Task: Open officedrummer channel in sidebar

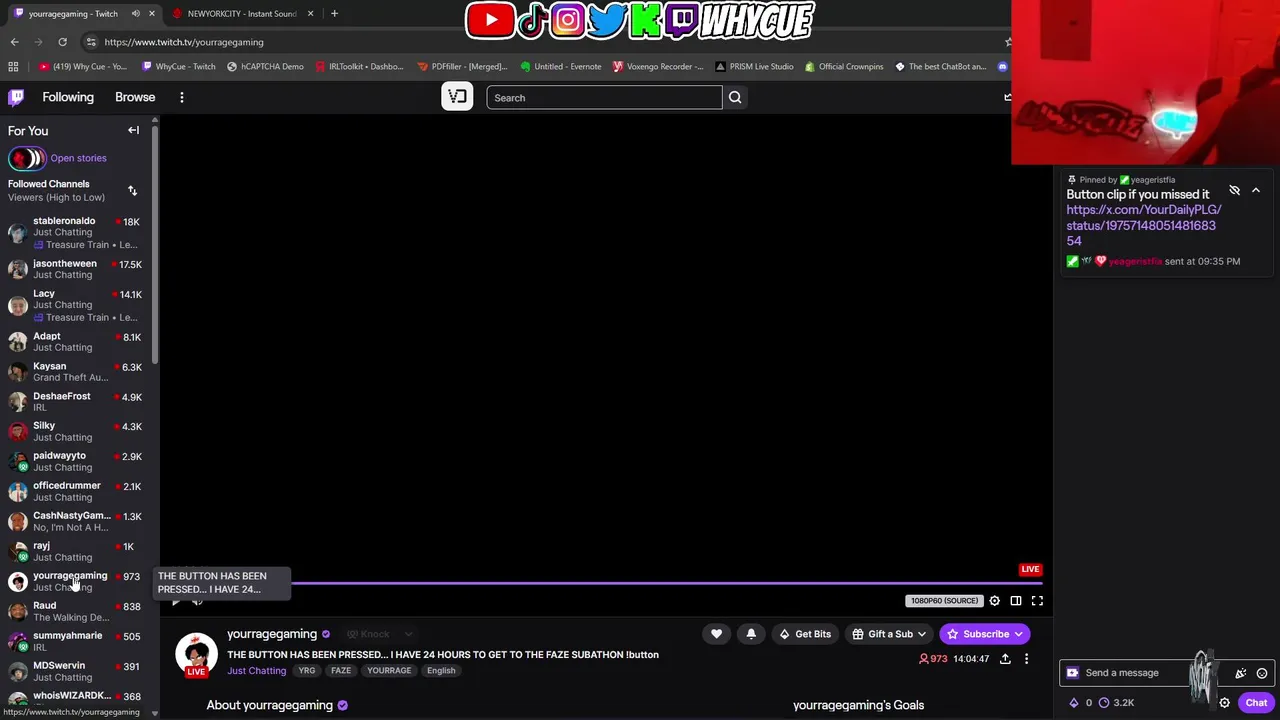Action: click(75, 491)
